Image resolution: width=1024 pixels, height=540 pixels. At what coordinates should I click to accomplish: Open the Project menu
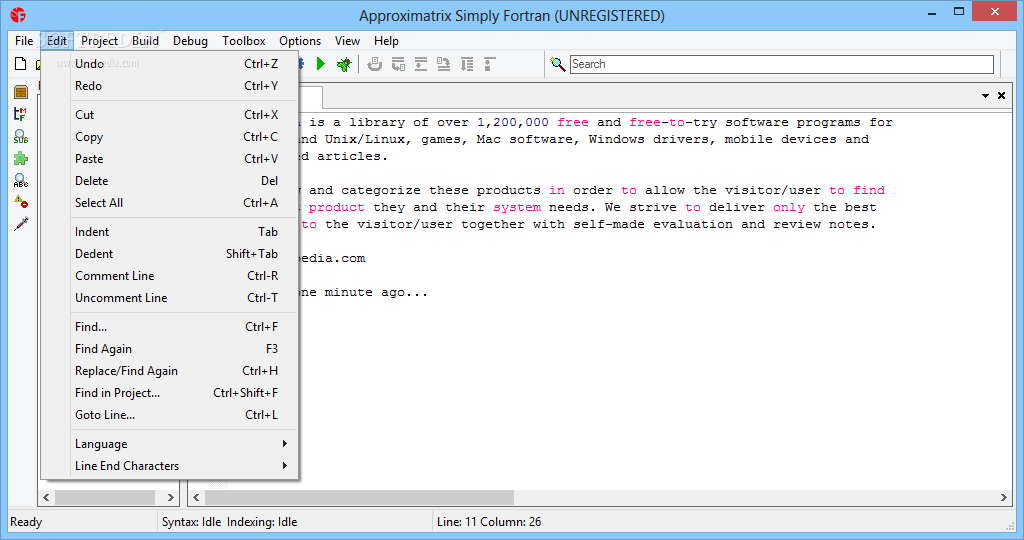[x=99, y=40]
